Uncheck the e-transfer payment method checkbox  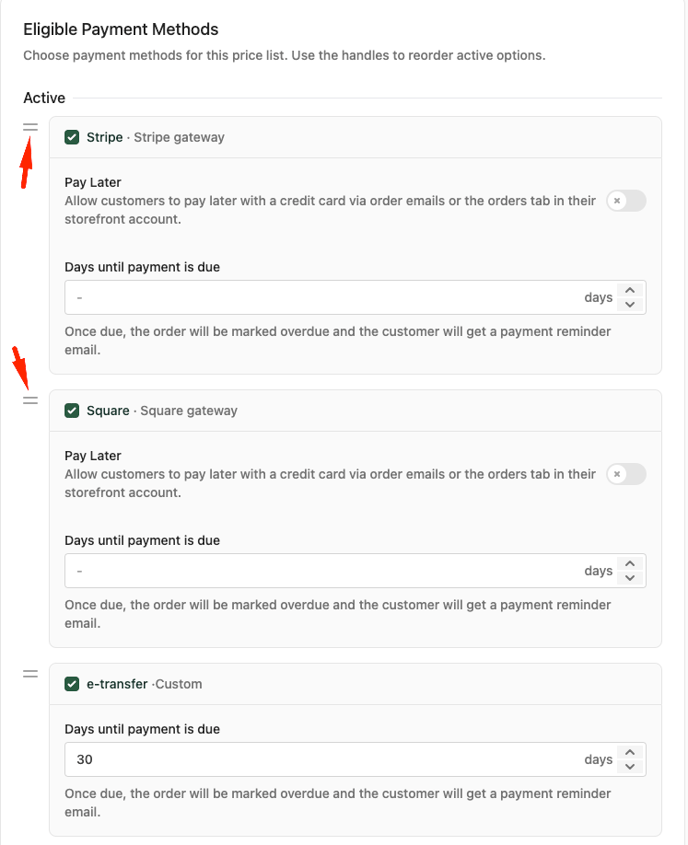point(72,684)
